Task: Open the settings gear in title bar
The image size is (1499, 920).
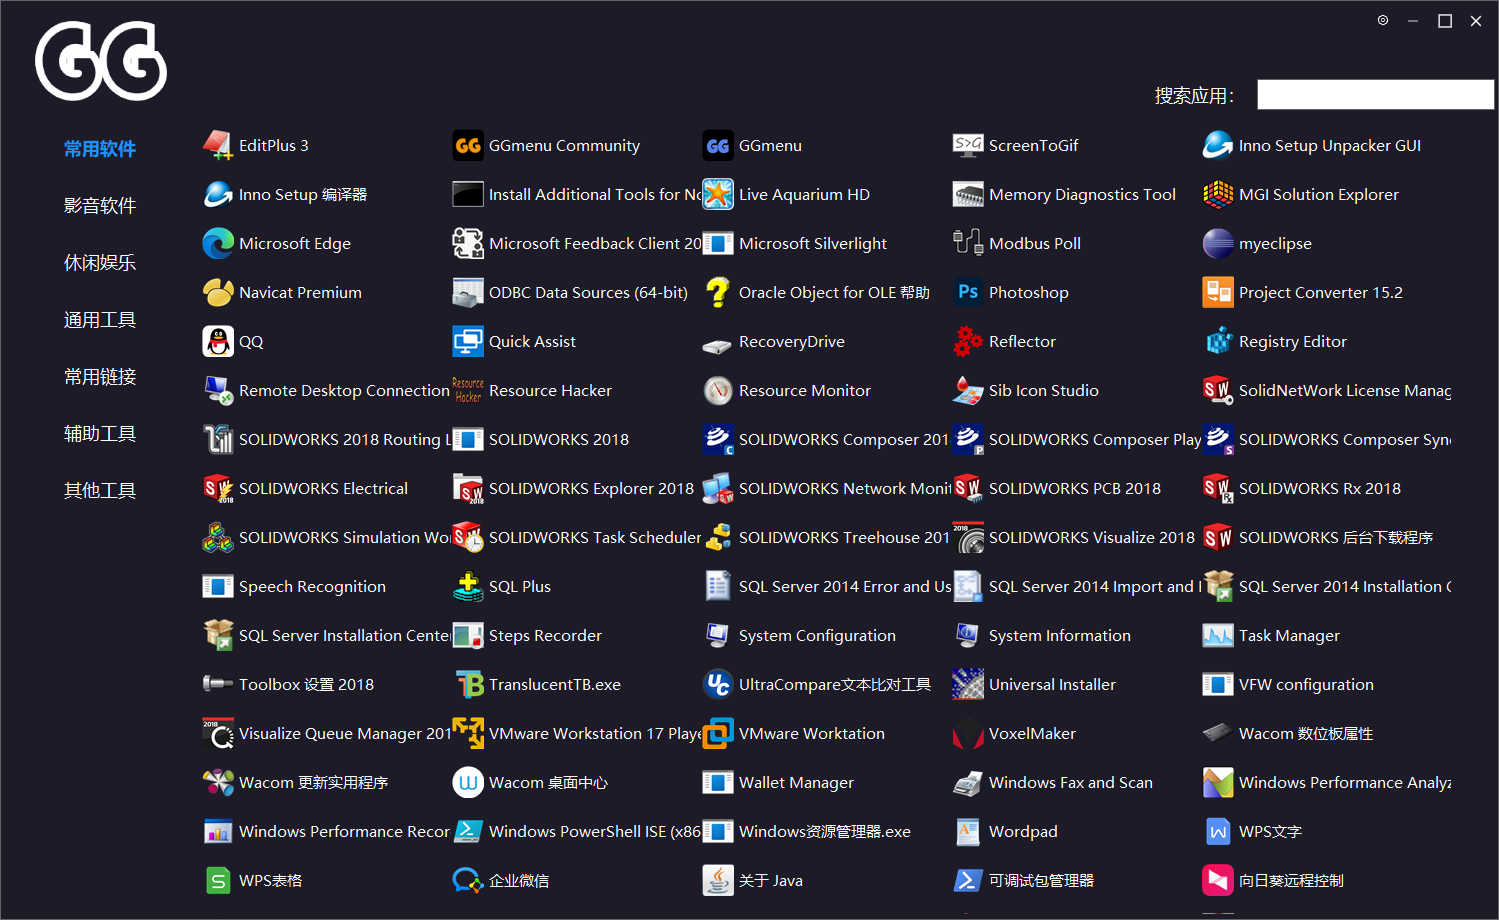Action: 1383,20
